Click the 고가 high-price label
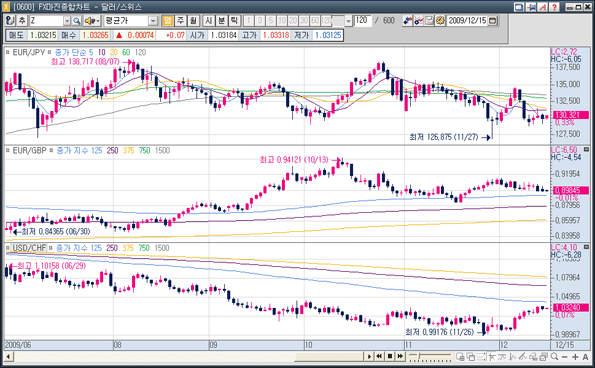 coord(249,35)
